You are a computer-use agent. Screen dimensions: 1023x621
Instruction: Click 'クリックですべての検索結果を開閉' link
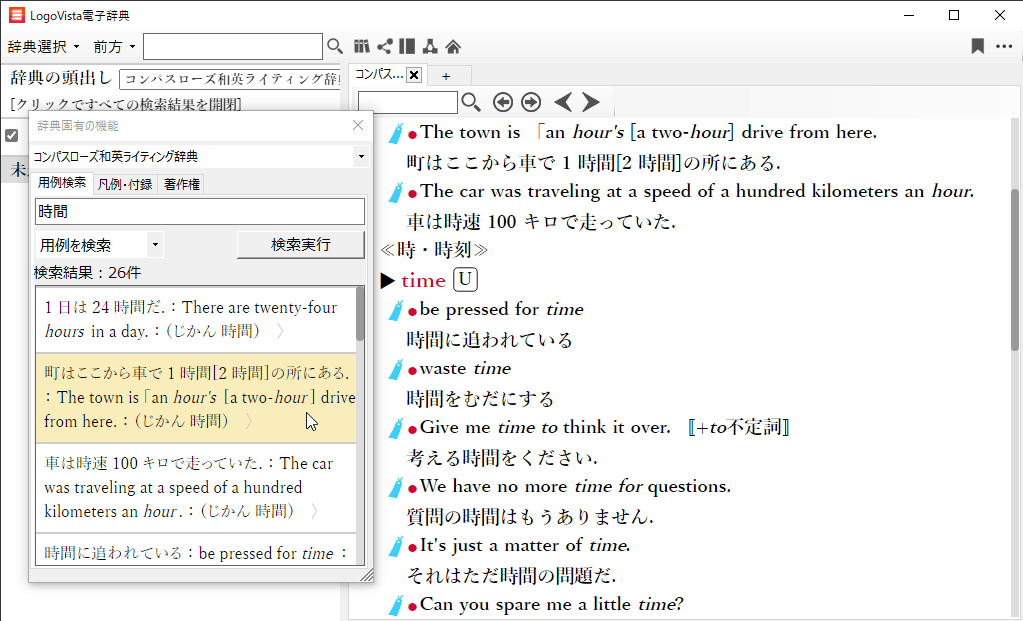(126, 104)
